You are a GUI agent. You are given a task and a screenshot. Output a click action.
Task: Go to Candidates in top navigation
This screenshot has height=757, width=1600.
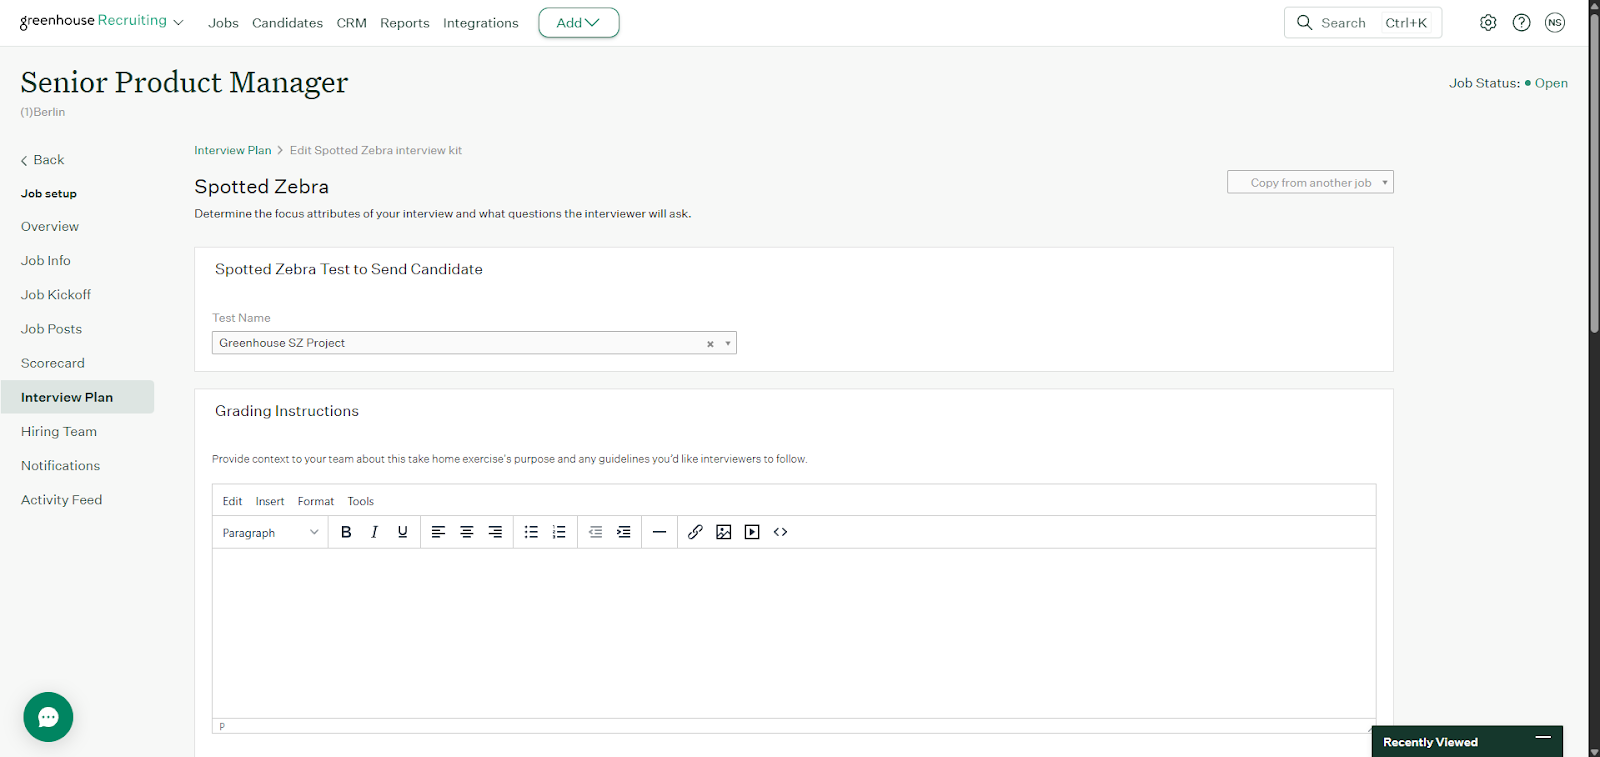pos(287,23)
